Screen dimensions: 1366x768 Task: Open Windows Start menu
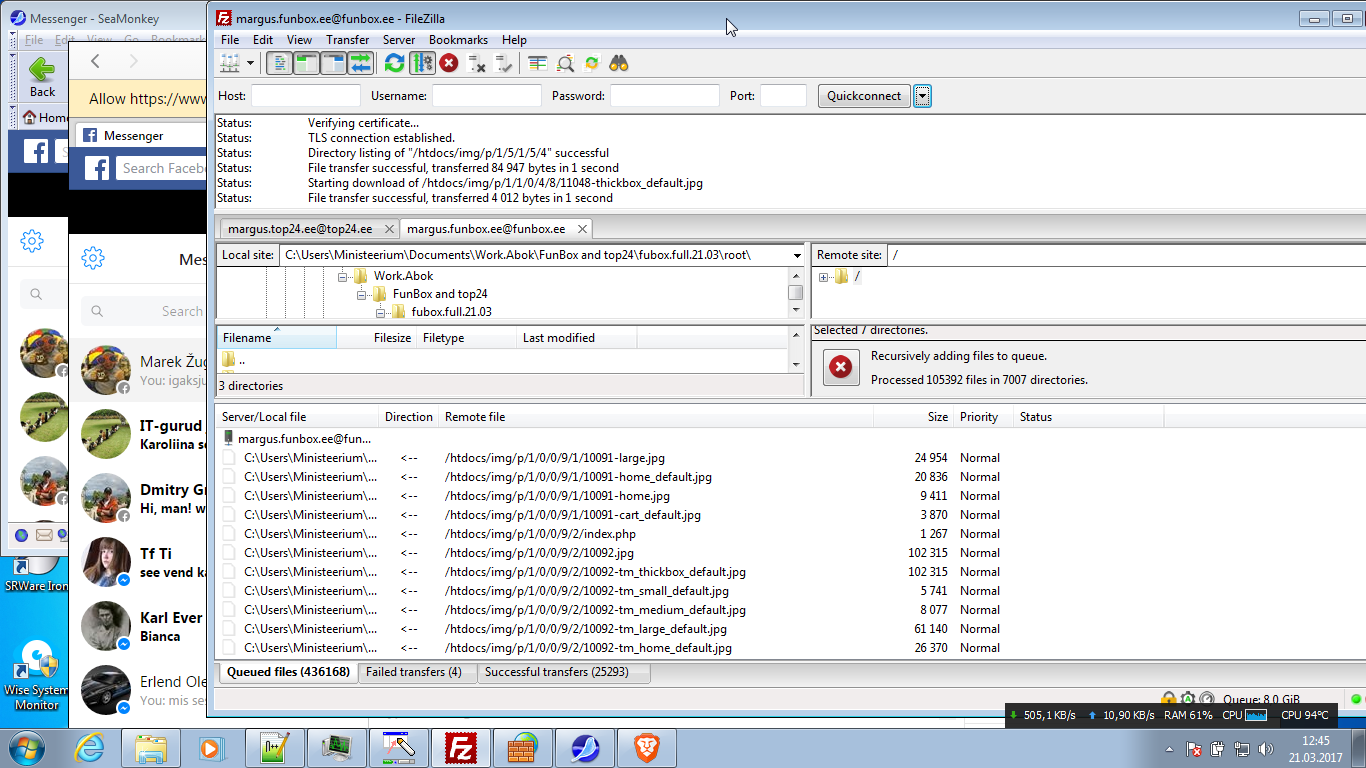(x=26, y=748)
